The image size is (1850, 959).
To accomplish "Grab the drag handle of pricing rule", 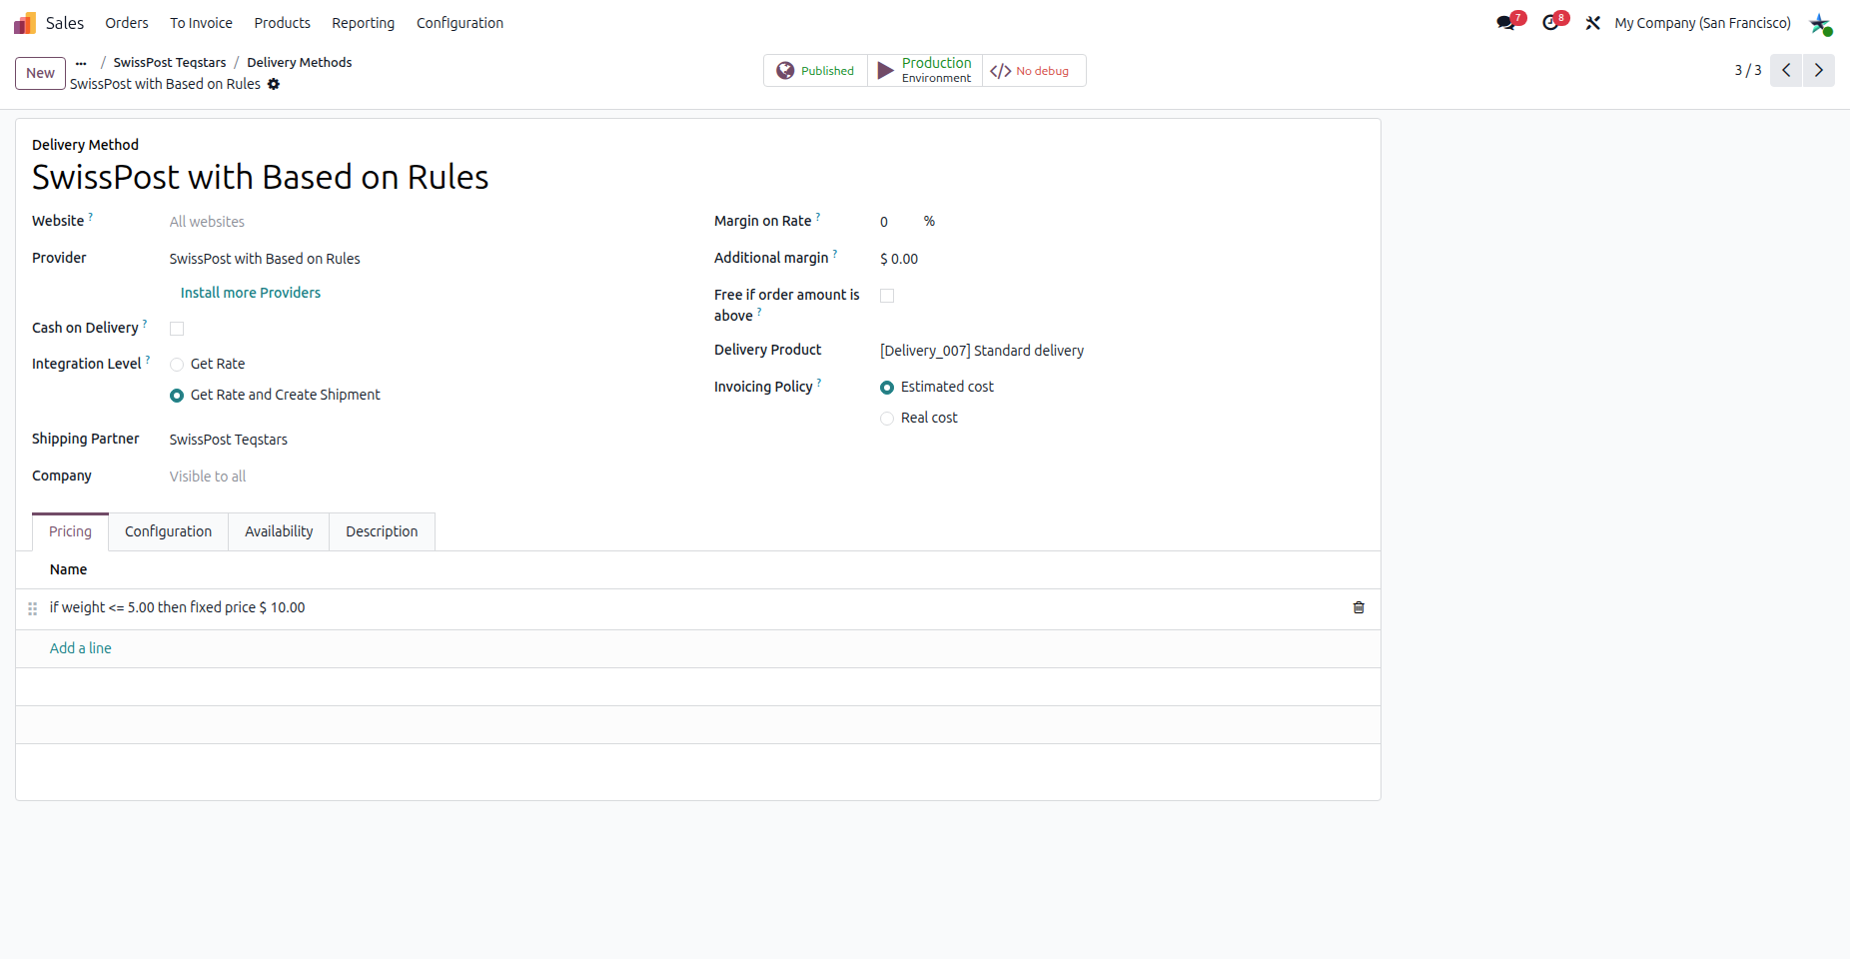I will point(33,608).
